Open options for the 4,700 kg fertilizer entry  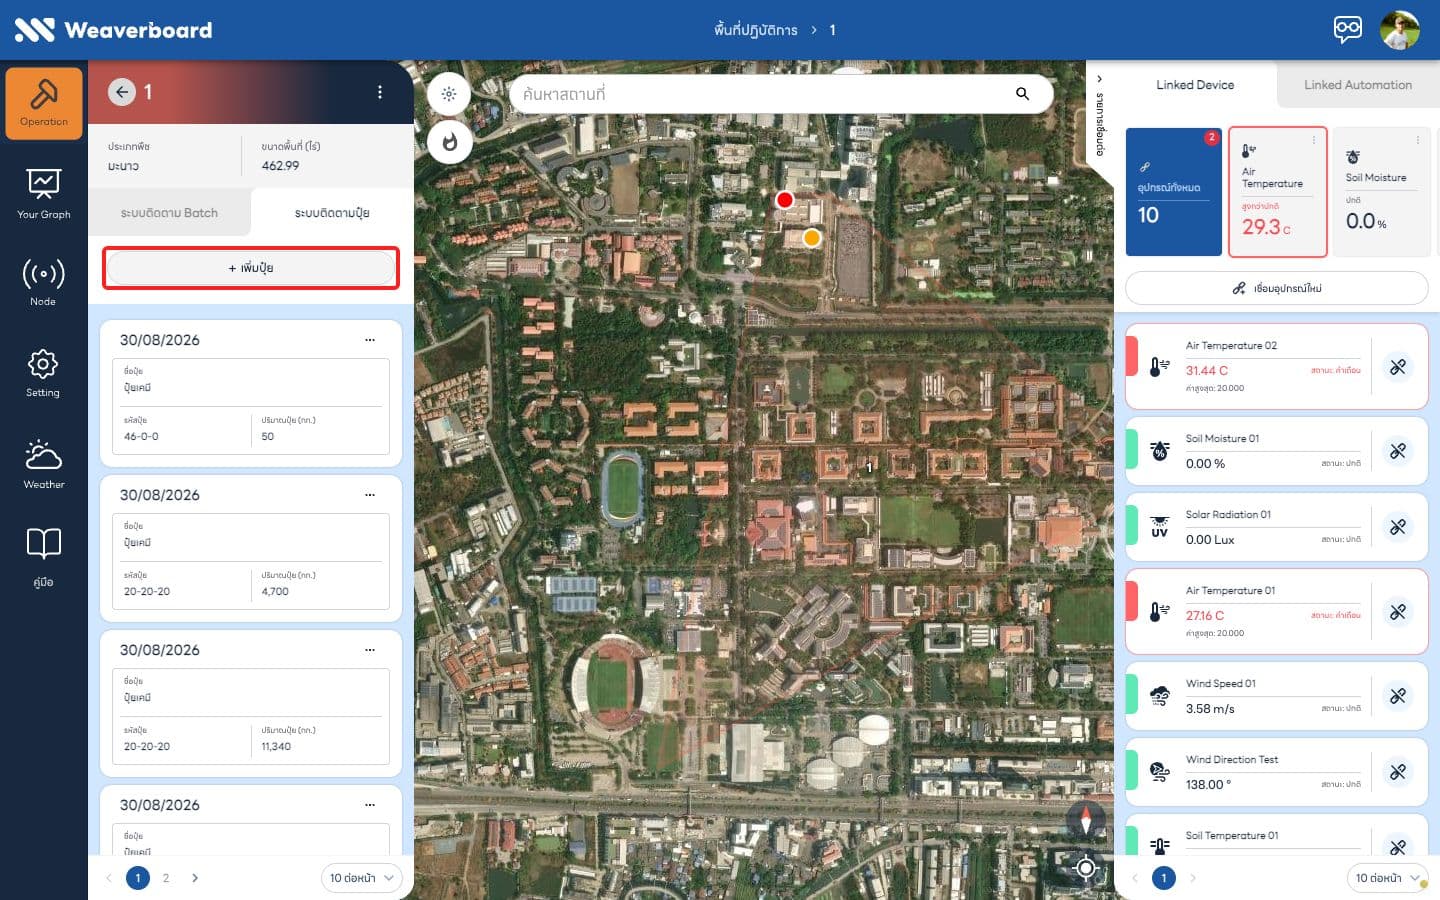click(370, 495)
